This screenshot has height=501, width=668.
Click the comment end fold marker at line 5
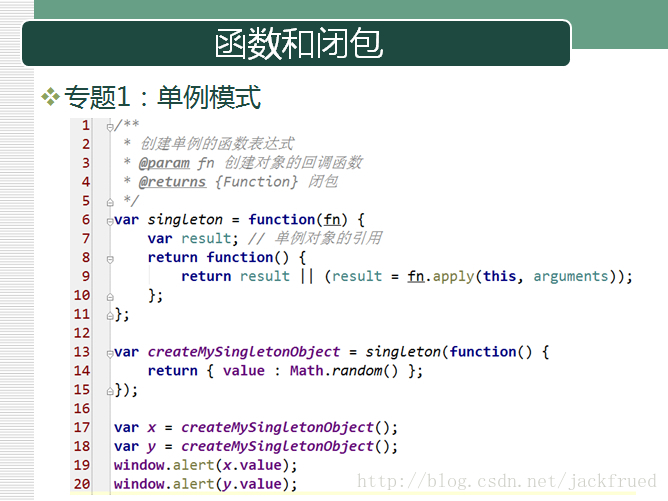click(110, 202)
